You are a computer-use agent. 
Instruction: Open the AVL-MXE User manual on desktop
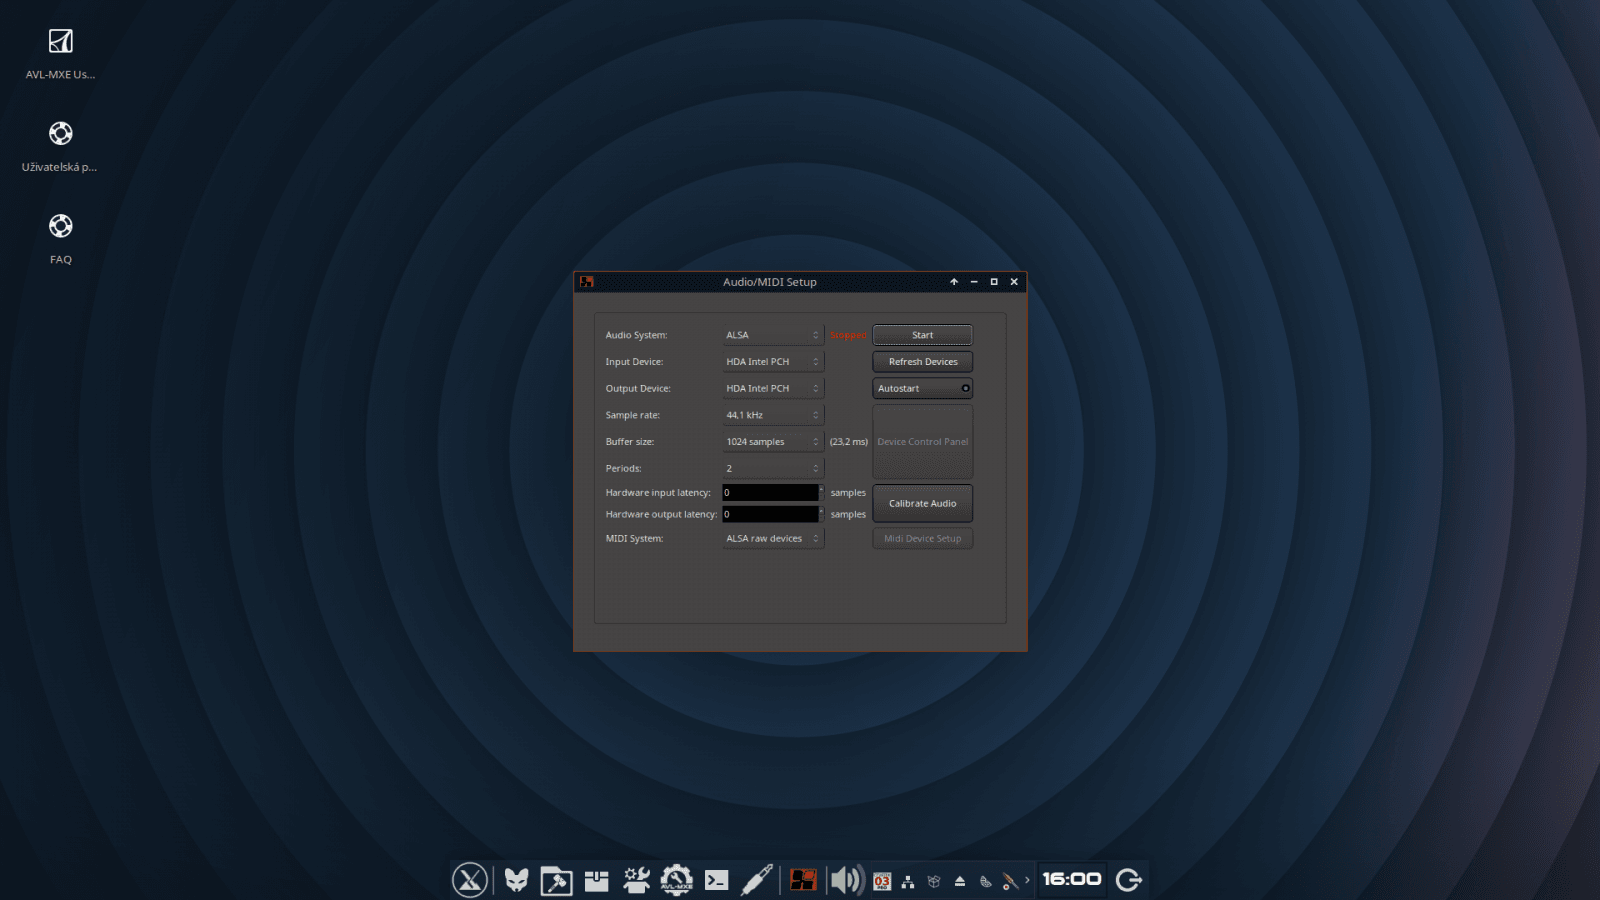tap(60, 50)
